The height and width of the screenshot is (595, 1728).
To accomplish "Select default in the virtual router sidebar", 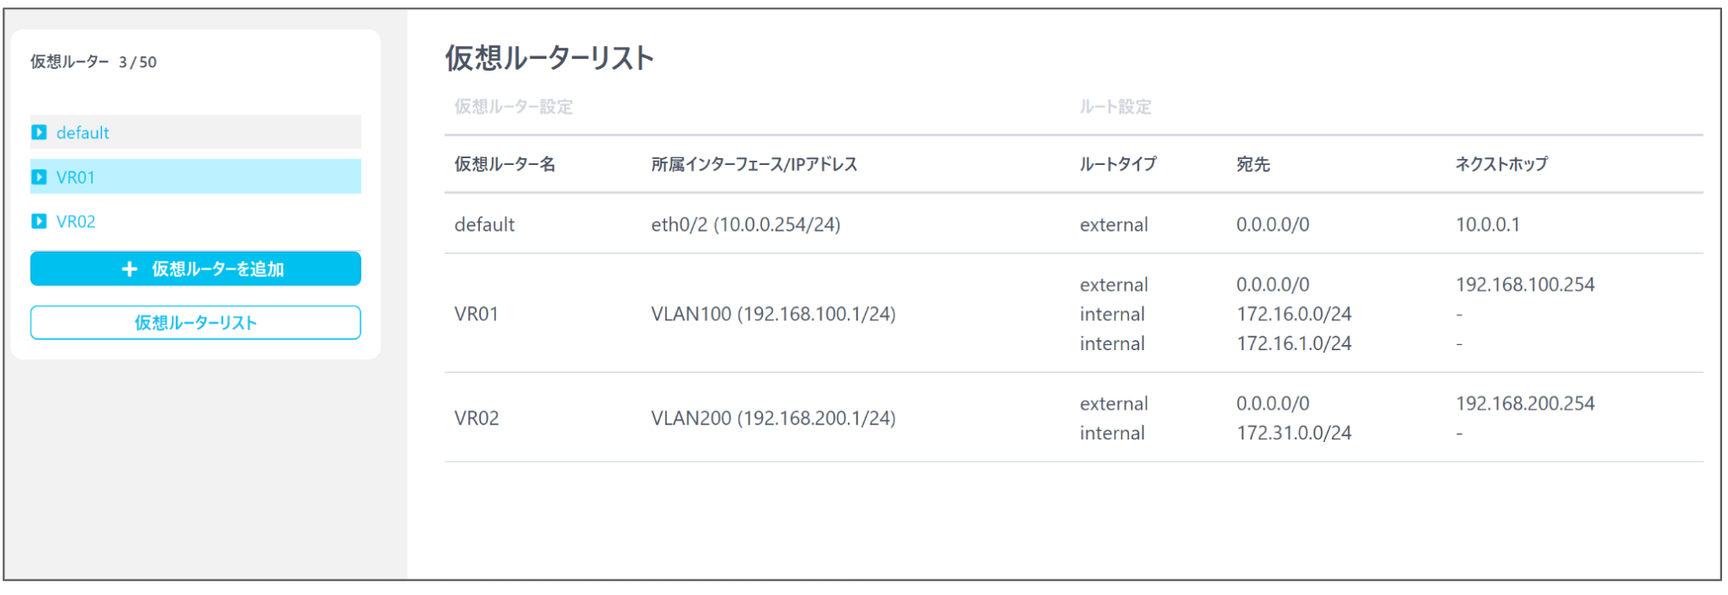I will pos(195,132).
